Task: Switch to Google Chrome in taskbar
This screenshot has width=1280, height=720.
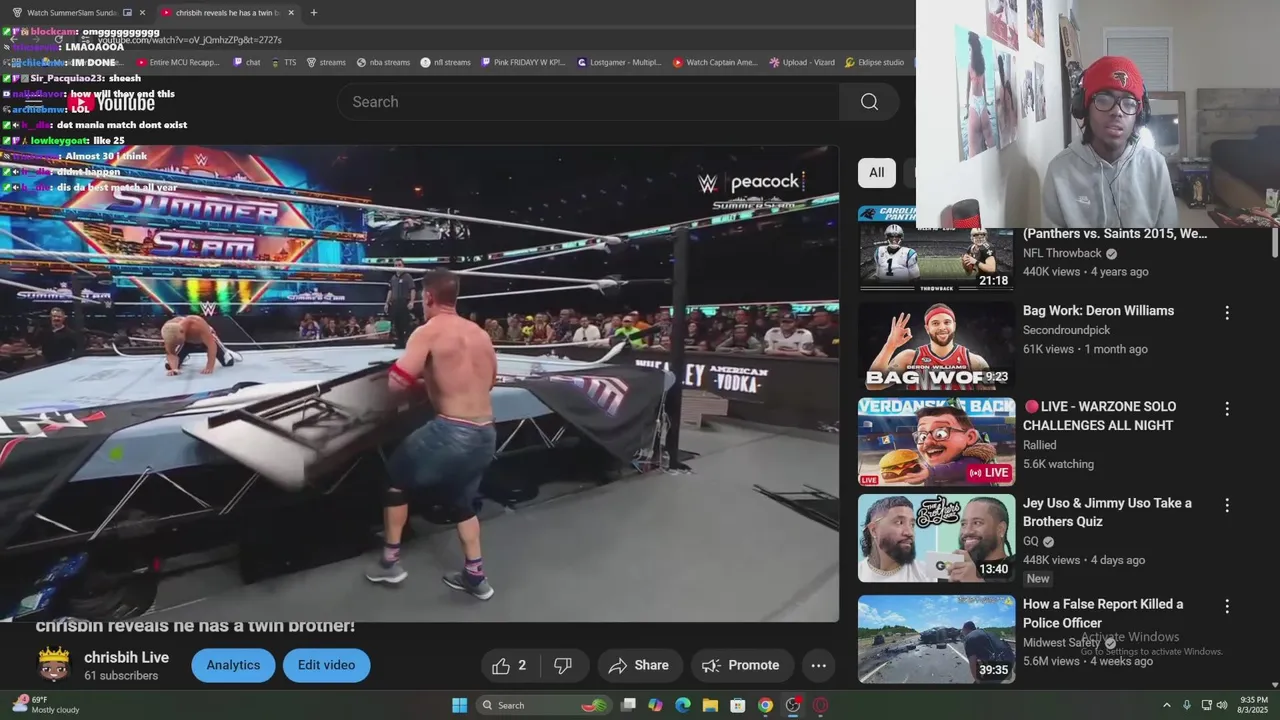Action: click(765, 705)
